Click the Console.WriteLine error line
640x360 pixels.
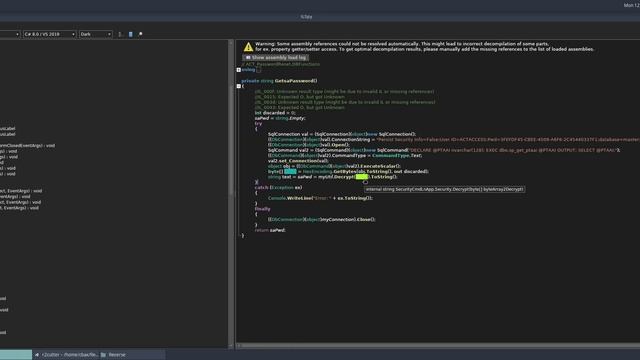(320, 198)
